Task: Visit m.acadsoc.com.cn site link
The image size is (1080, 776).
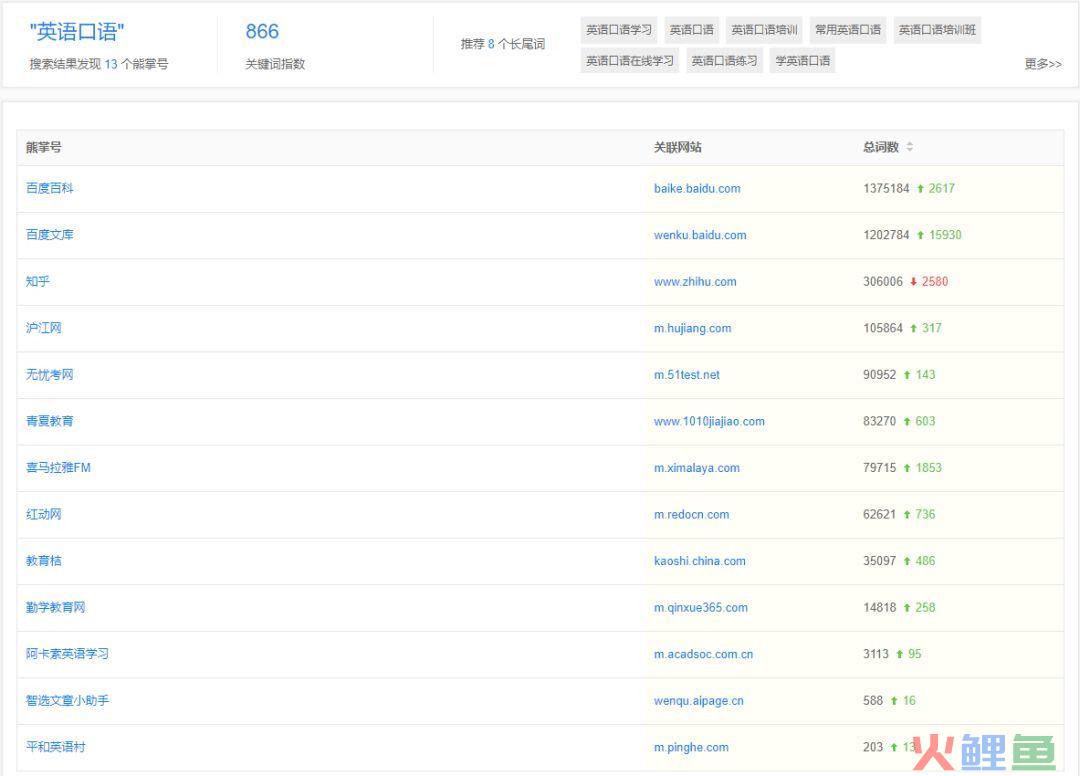Action: tap(703, 653)
